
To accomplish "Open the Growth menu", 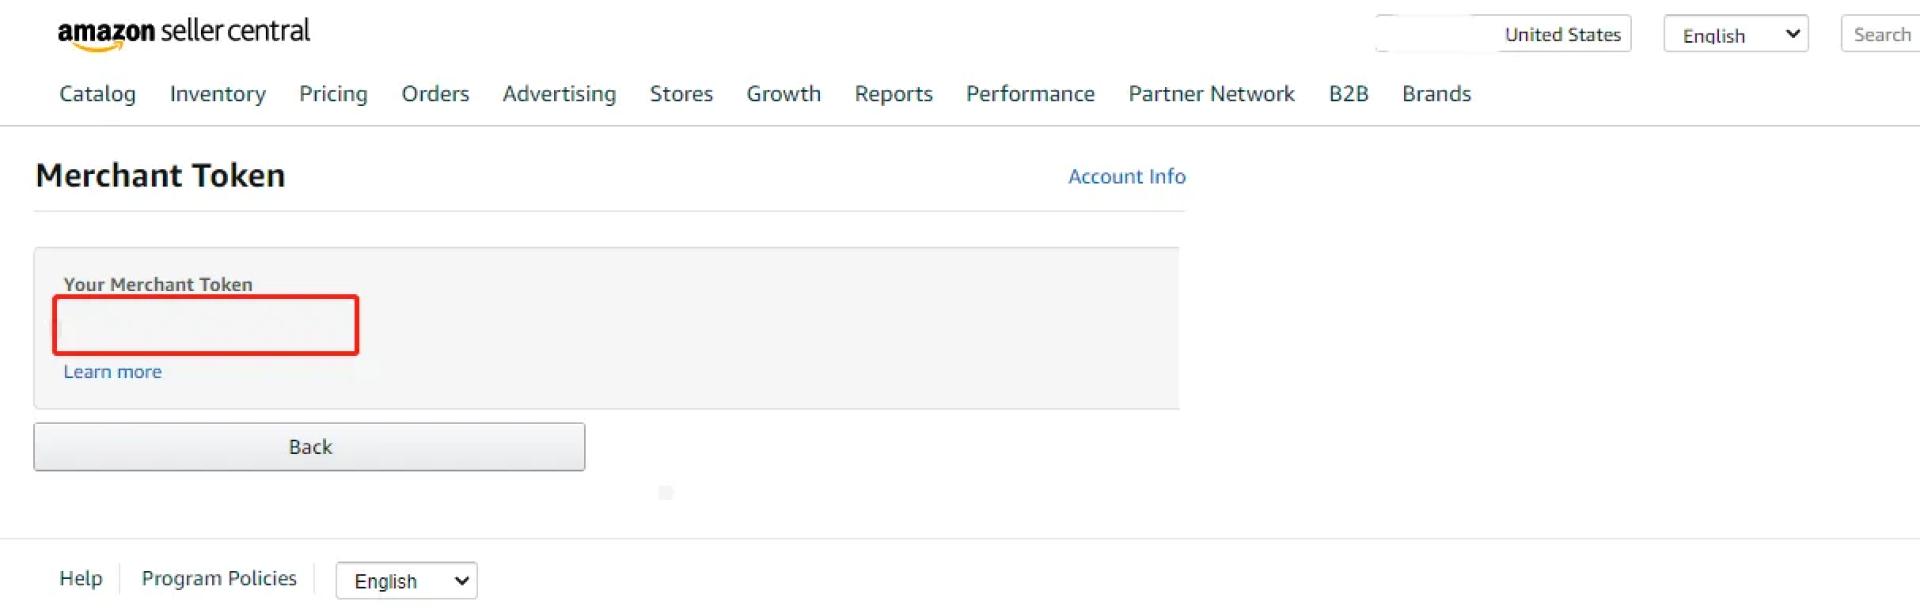I will (x=783, y=94).
